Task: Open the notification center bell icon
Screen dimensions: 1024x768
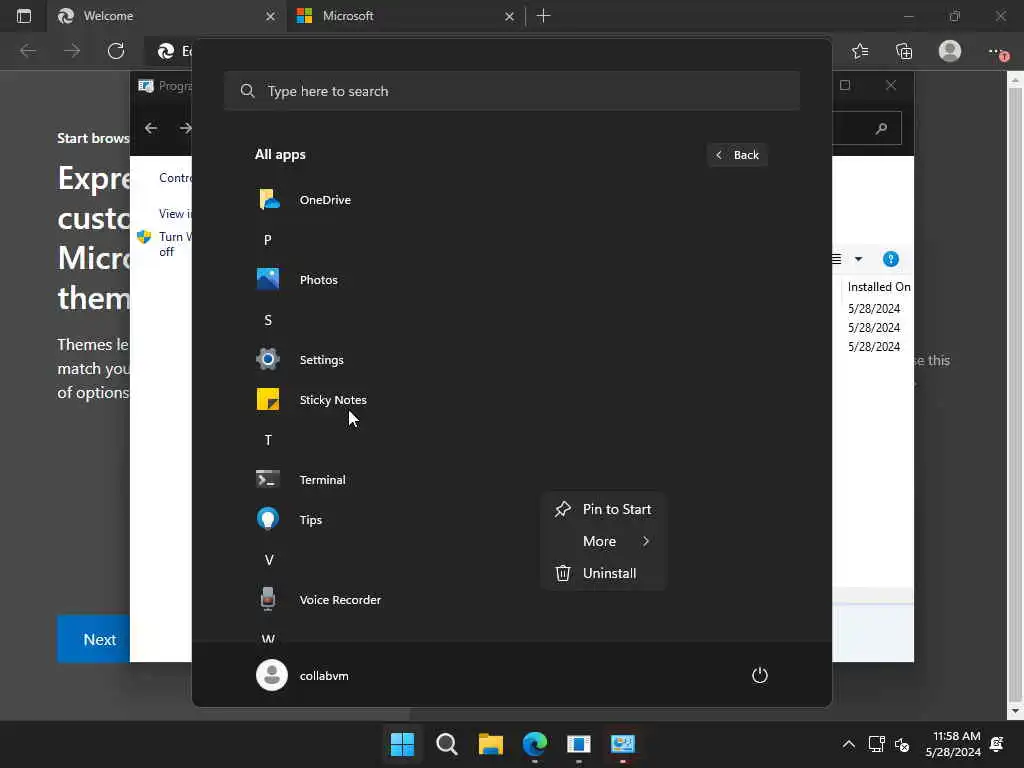Action: (x=997, y=744)
